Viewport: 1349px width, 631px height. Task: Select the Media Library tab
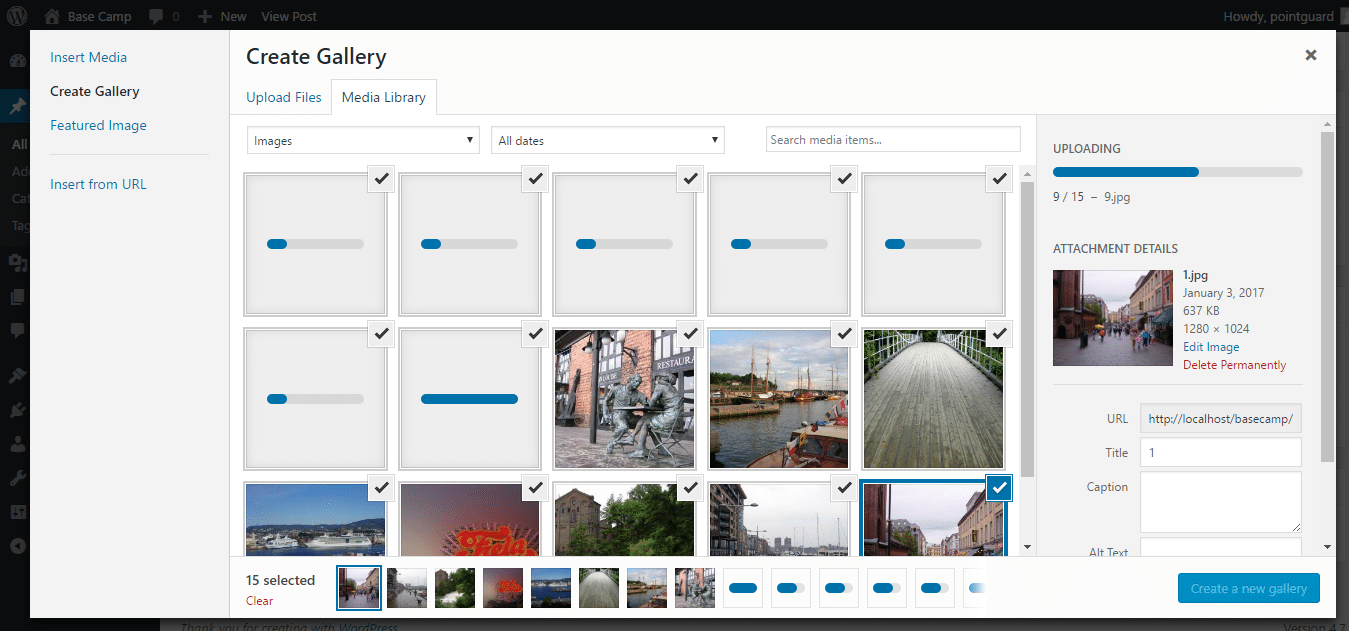(x=384, y=97)
